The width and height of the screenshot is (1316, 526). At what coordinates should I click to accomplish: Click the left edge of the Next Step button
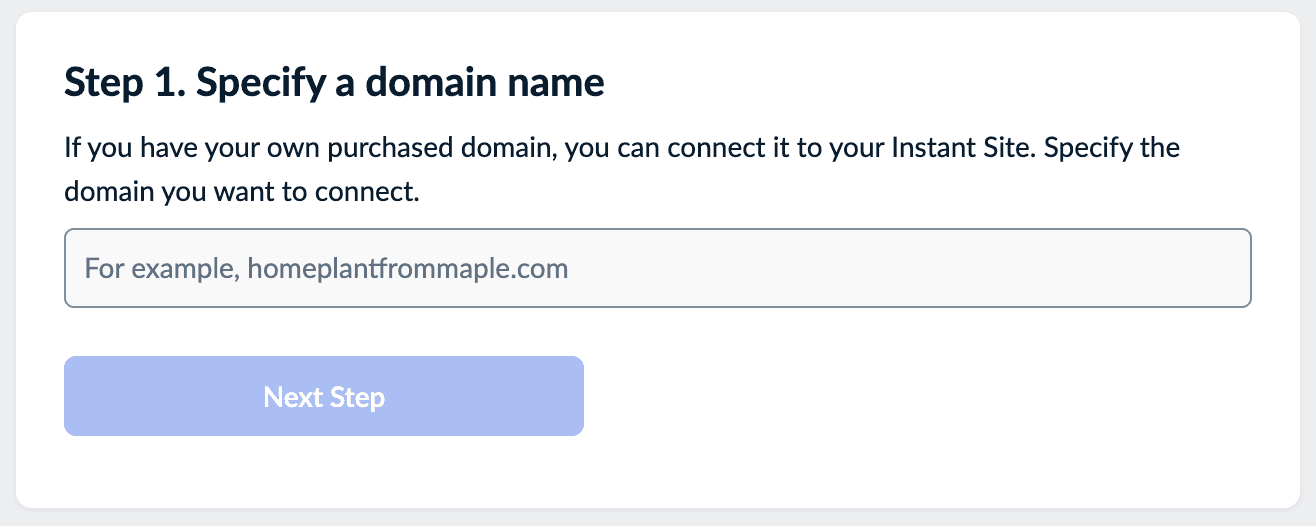[x=74, y=396]
